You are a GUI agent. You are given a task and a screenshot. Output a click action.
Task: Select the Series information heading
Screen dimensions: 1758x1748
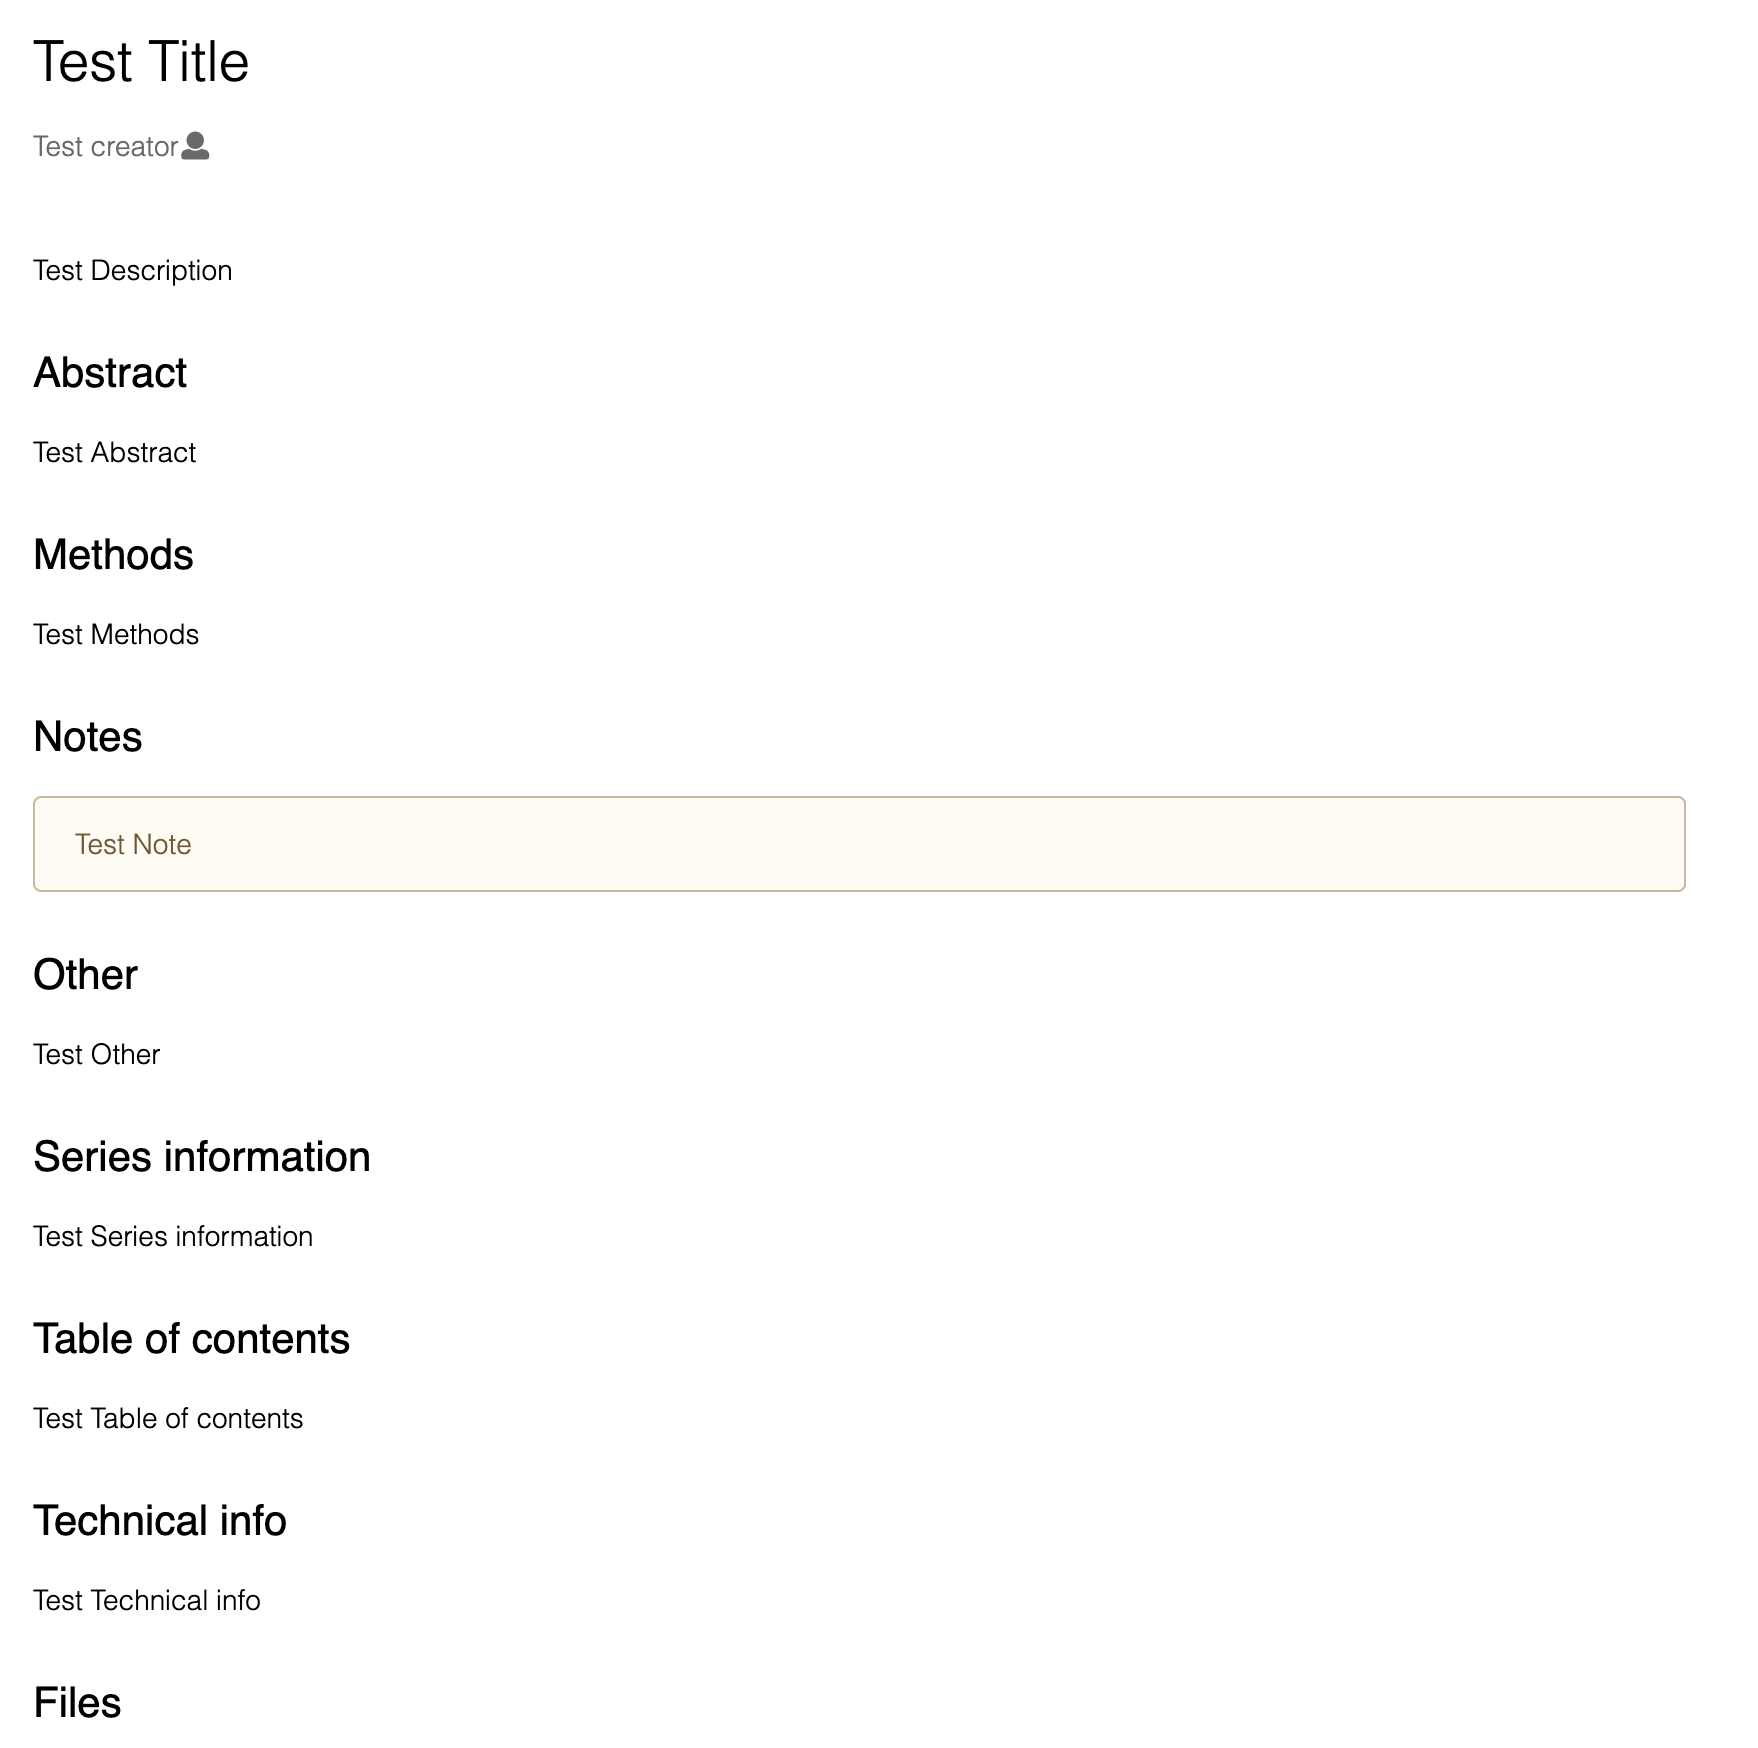click(202, 1157)
